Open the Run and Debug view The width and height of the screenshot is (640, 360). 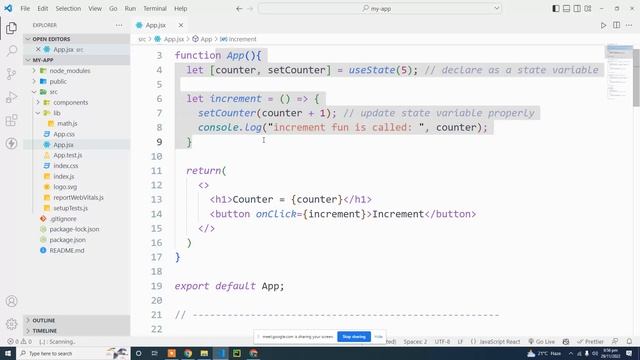11,97
